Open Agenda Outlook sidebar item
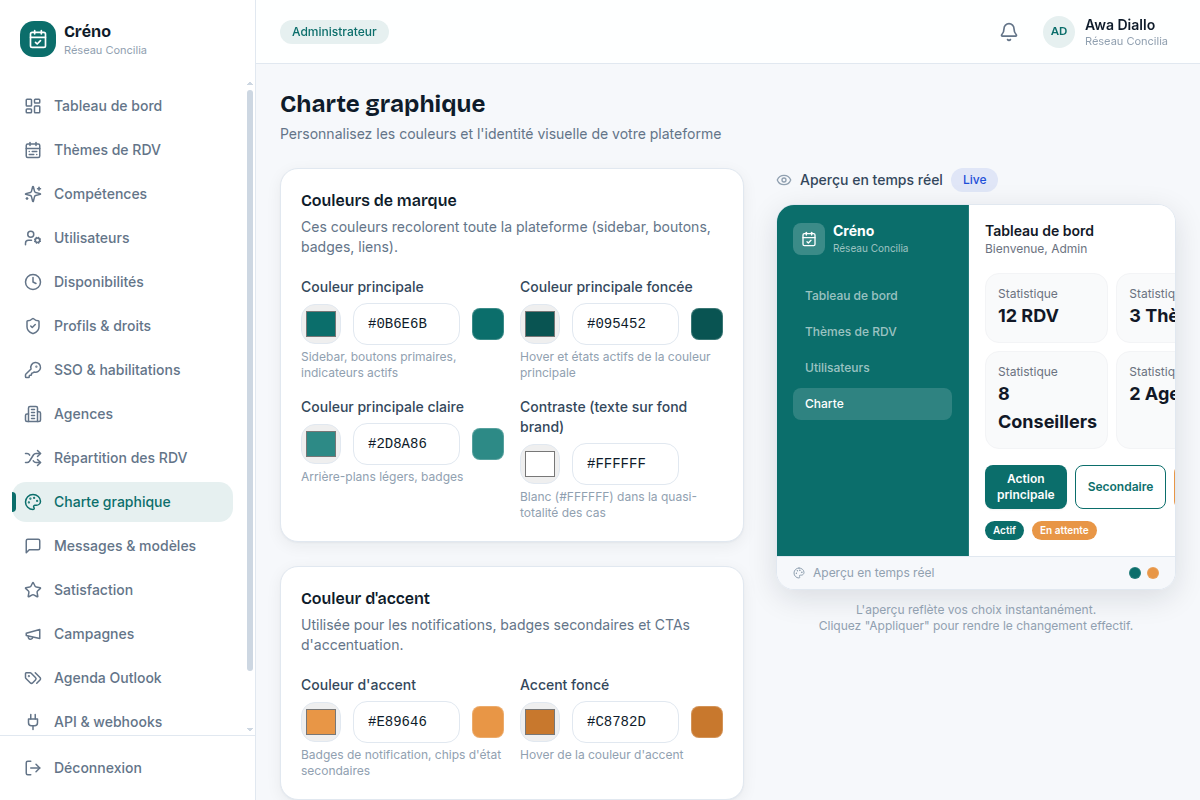This screenshot has height=800, width=1200. click(x=122, y=678)
